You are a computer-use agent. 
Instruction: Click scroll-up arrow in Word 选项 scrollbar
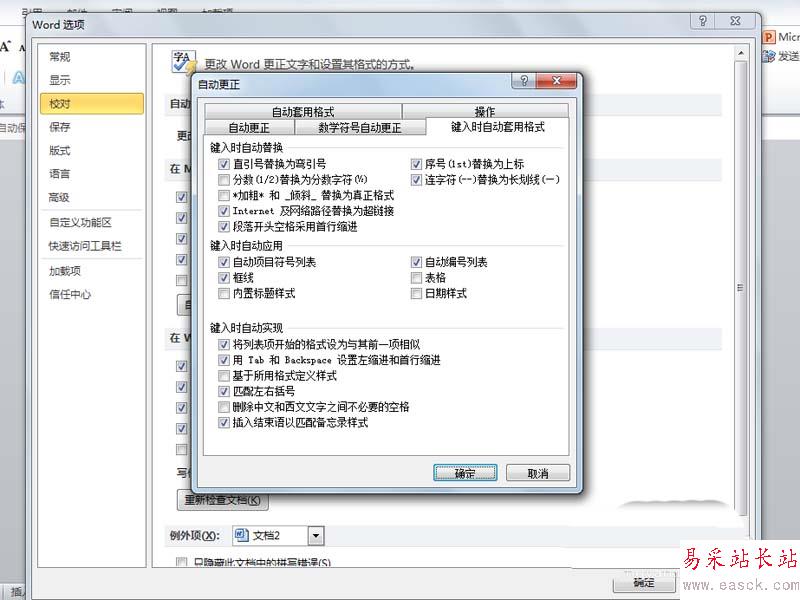(x=741, y=53)
